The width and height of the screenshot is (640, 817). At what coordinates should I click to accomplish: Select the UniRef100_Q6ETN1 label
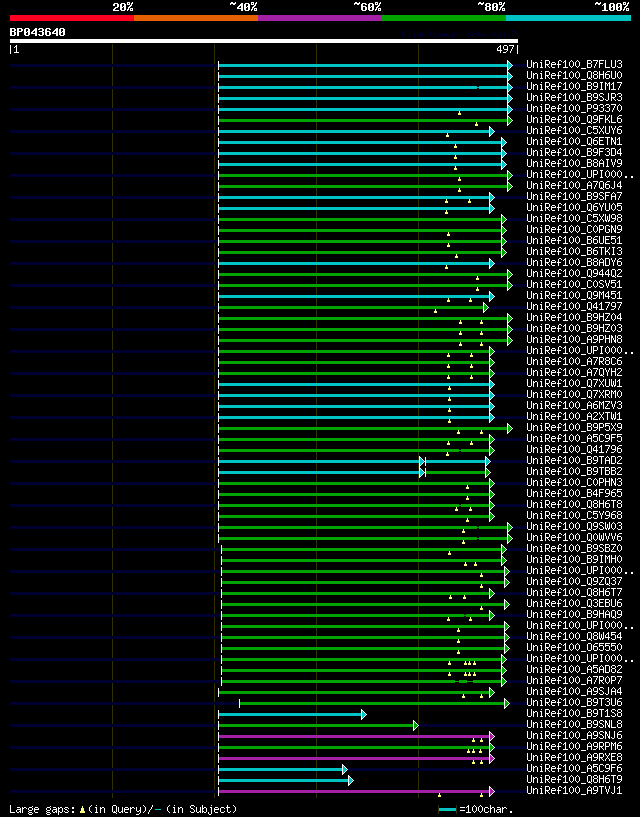(x=574, y=141)
